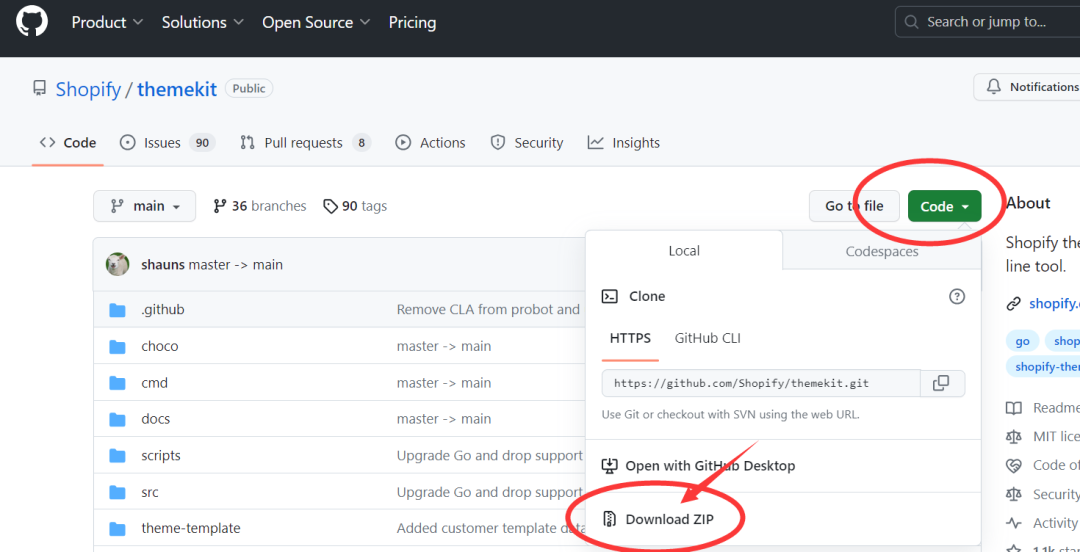This screenshot has height=552, width=1080.
Task: Click the terminal icon next to Clone
Action: click(610, 296)
